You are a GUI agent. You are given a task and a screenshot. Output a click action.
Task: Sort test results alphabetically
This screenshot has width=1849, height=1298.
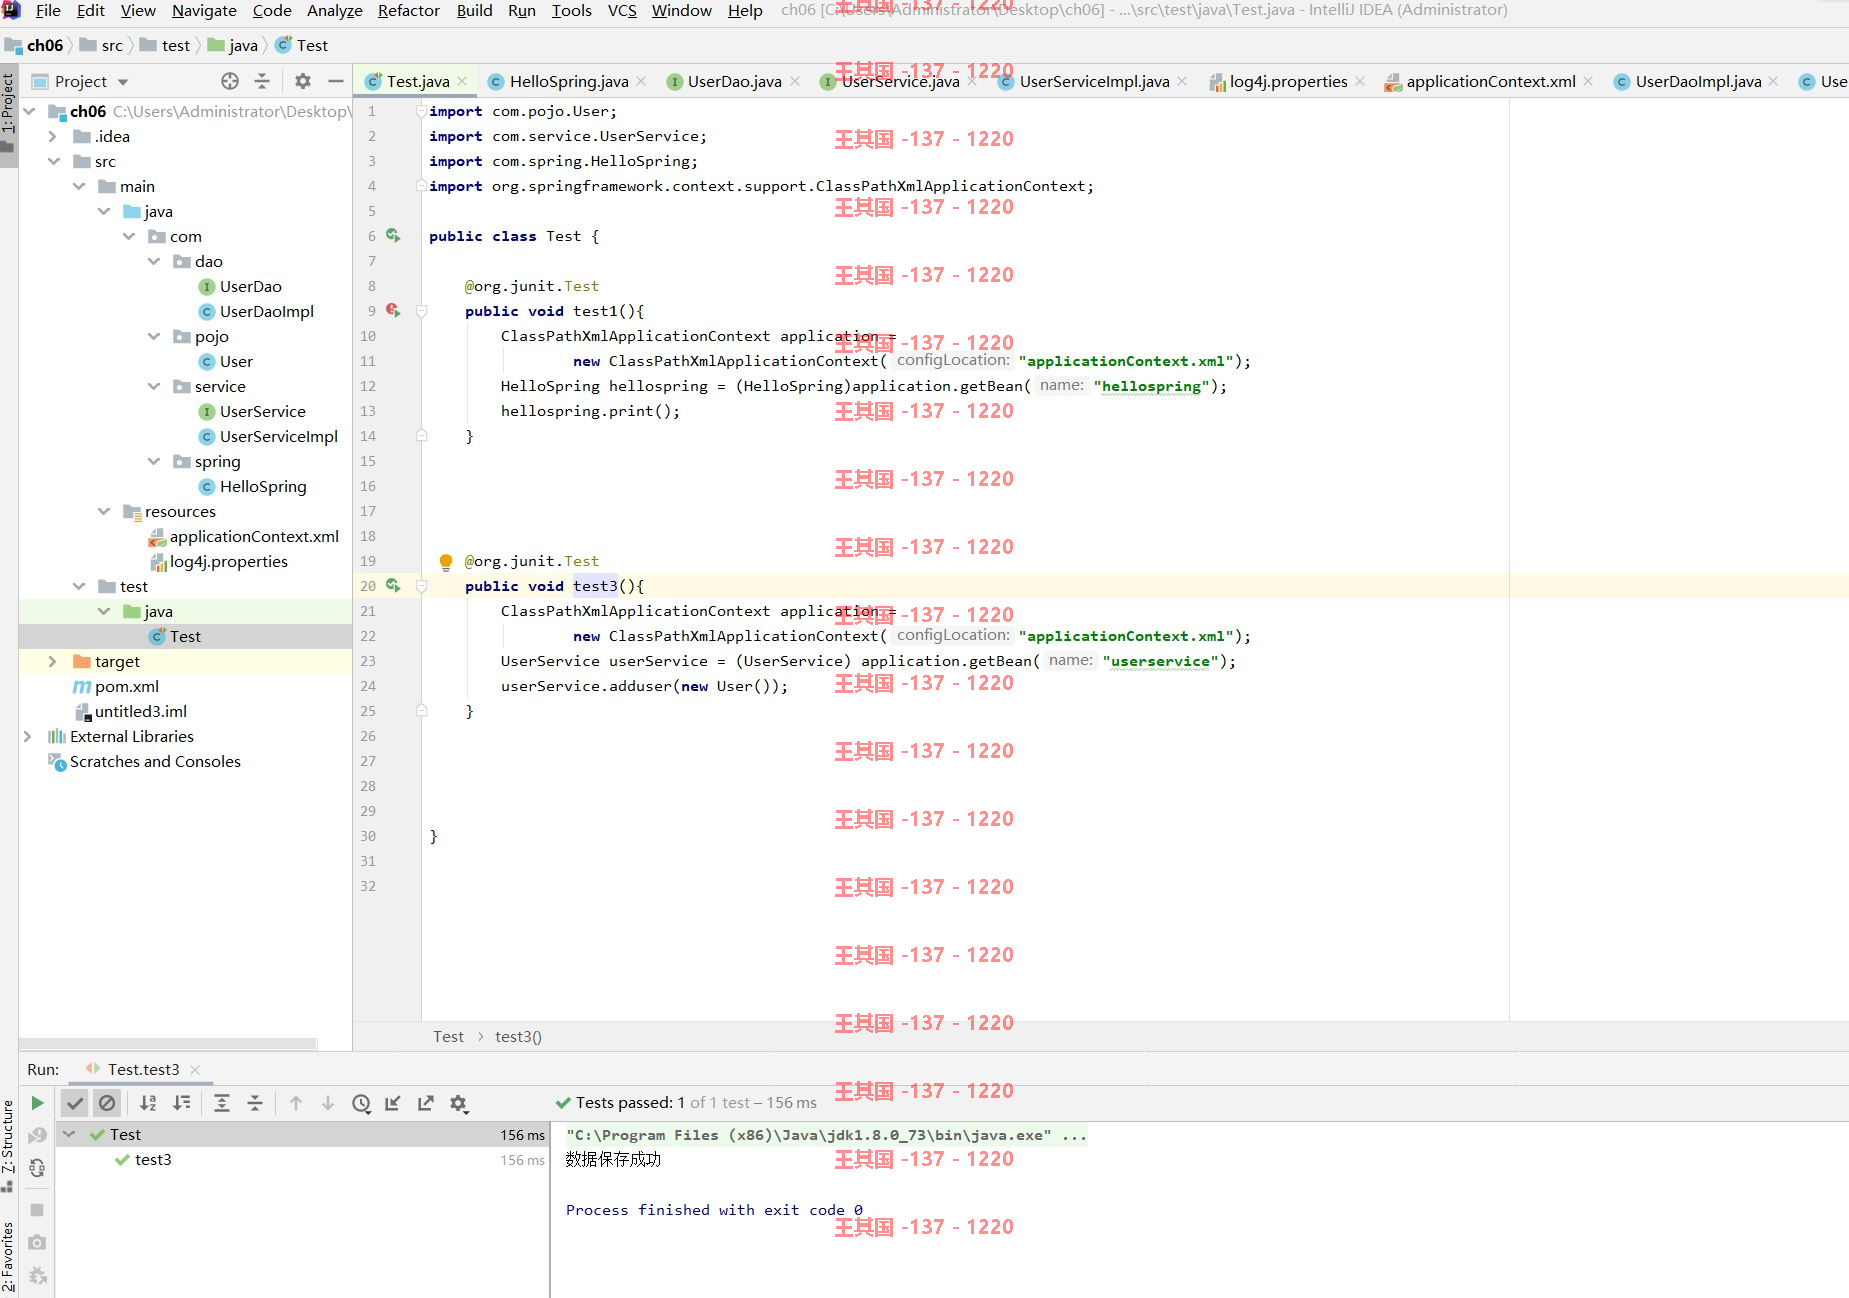click(148, 1103)
